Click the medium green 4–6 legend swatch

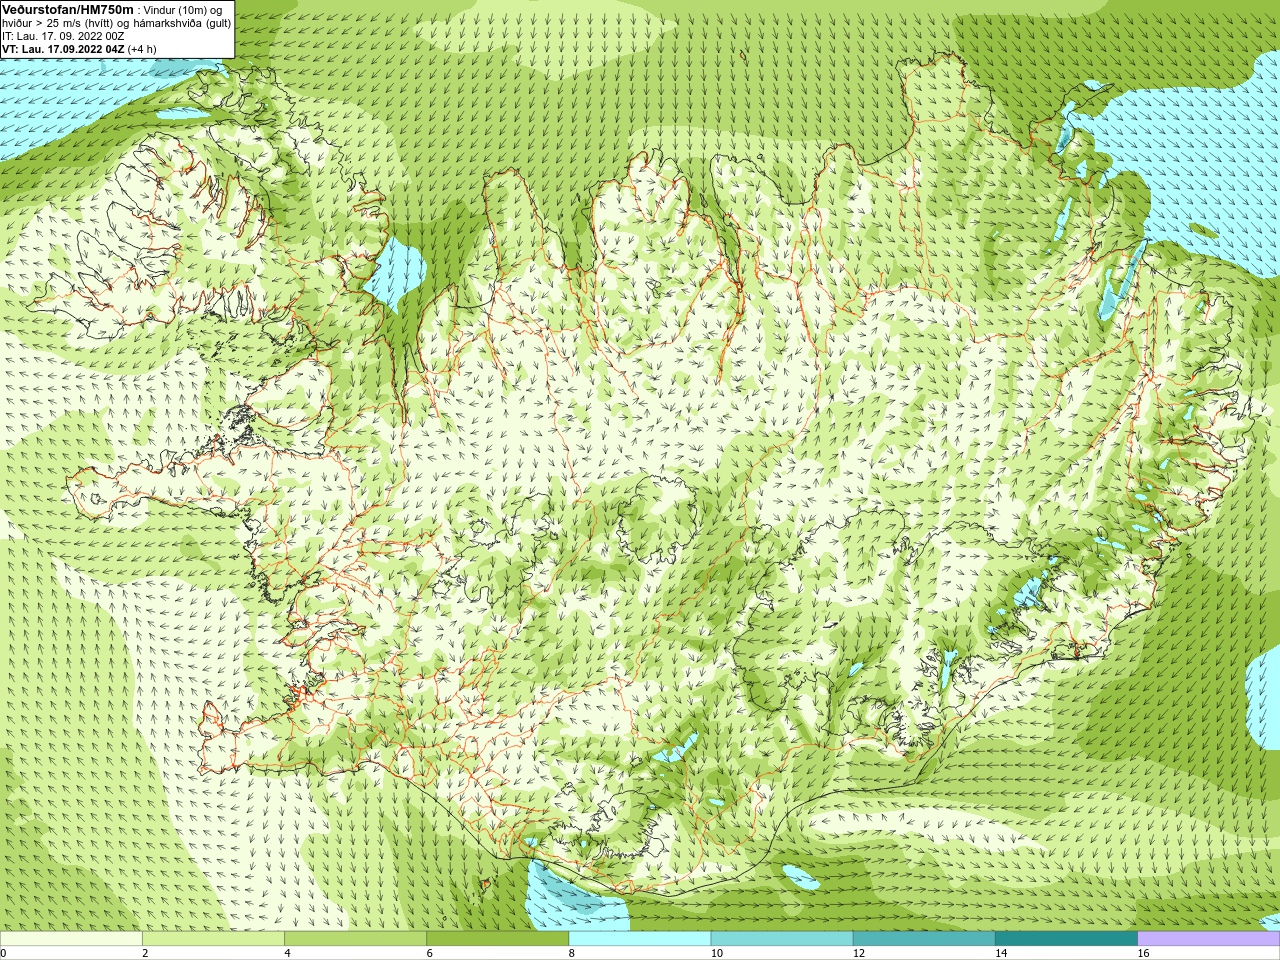click(x=355, y=939)
